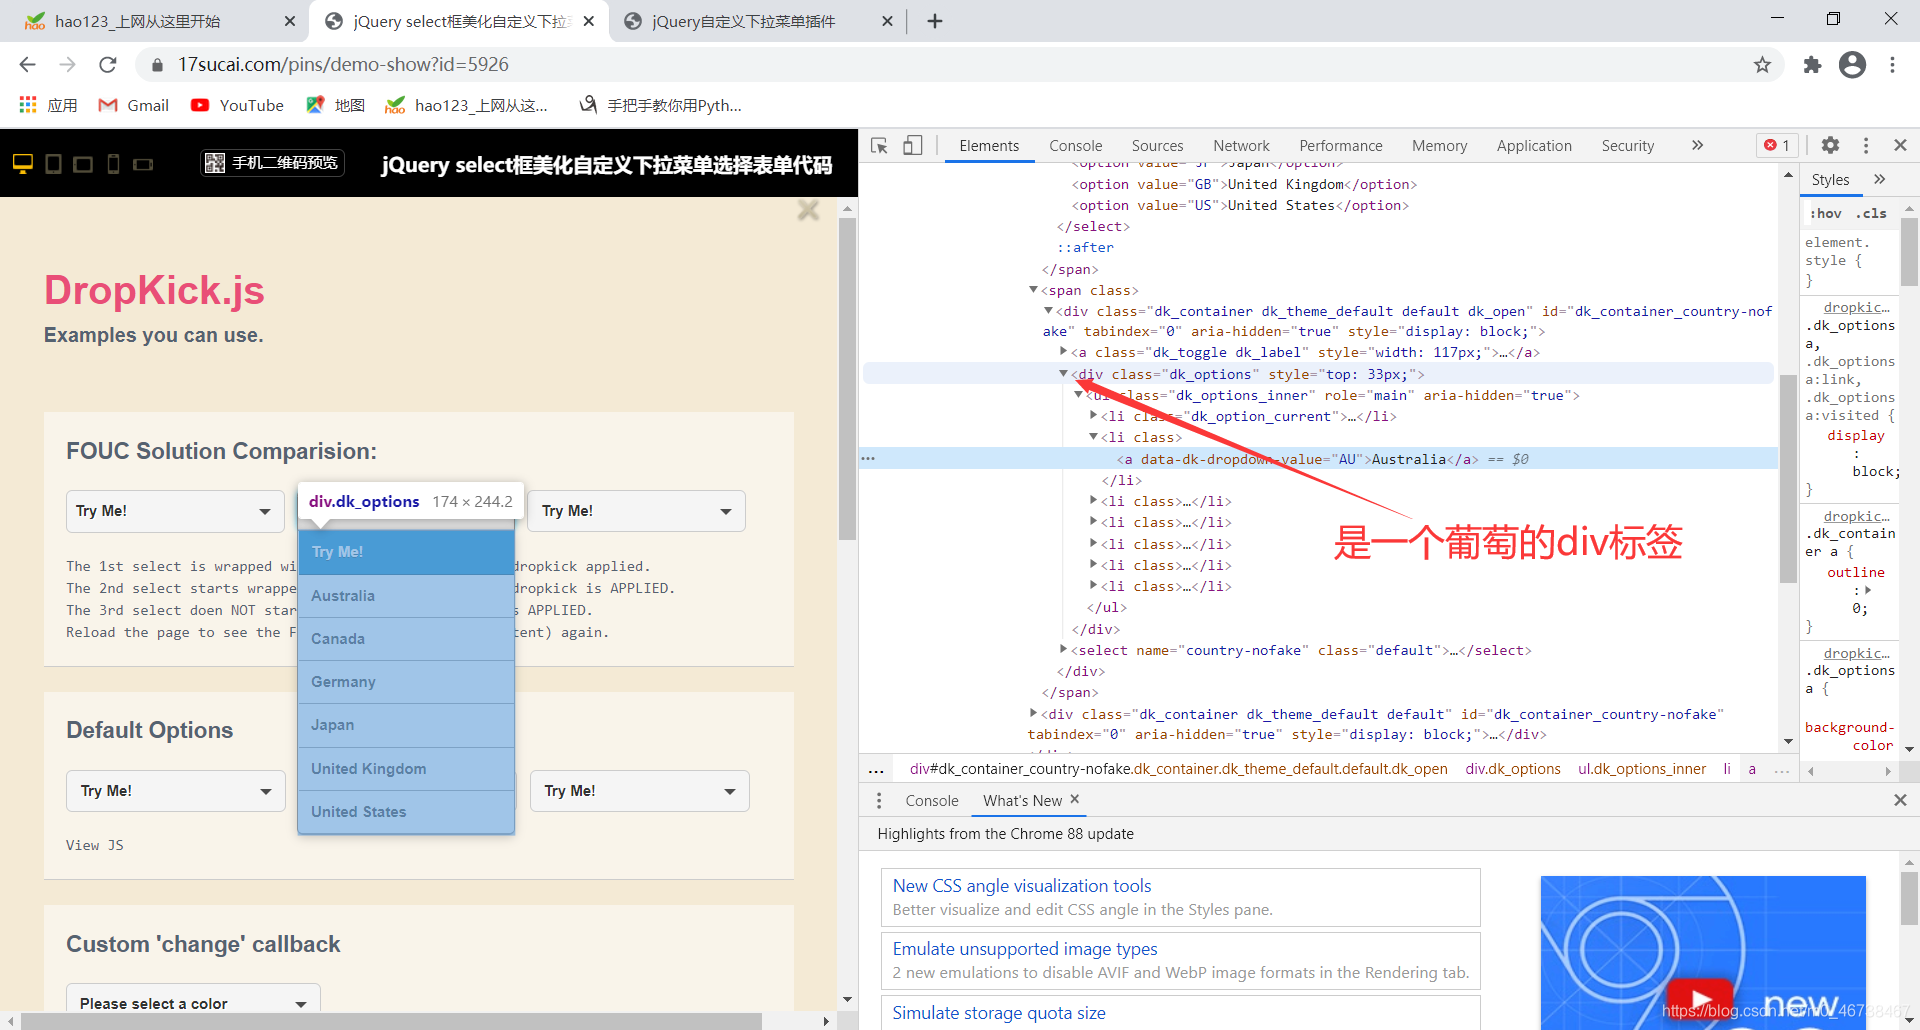This screenshot has height=1030, width=1920.
Task: Click the mobile QR code preview button
Action: coord(272,163)
